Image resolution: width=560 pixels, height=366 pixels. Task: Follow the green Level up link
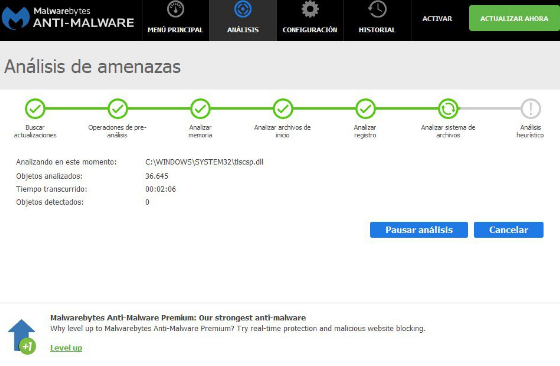pos(66,348)
